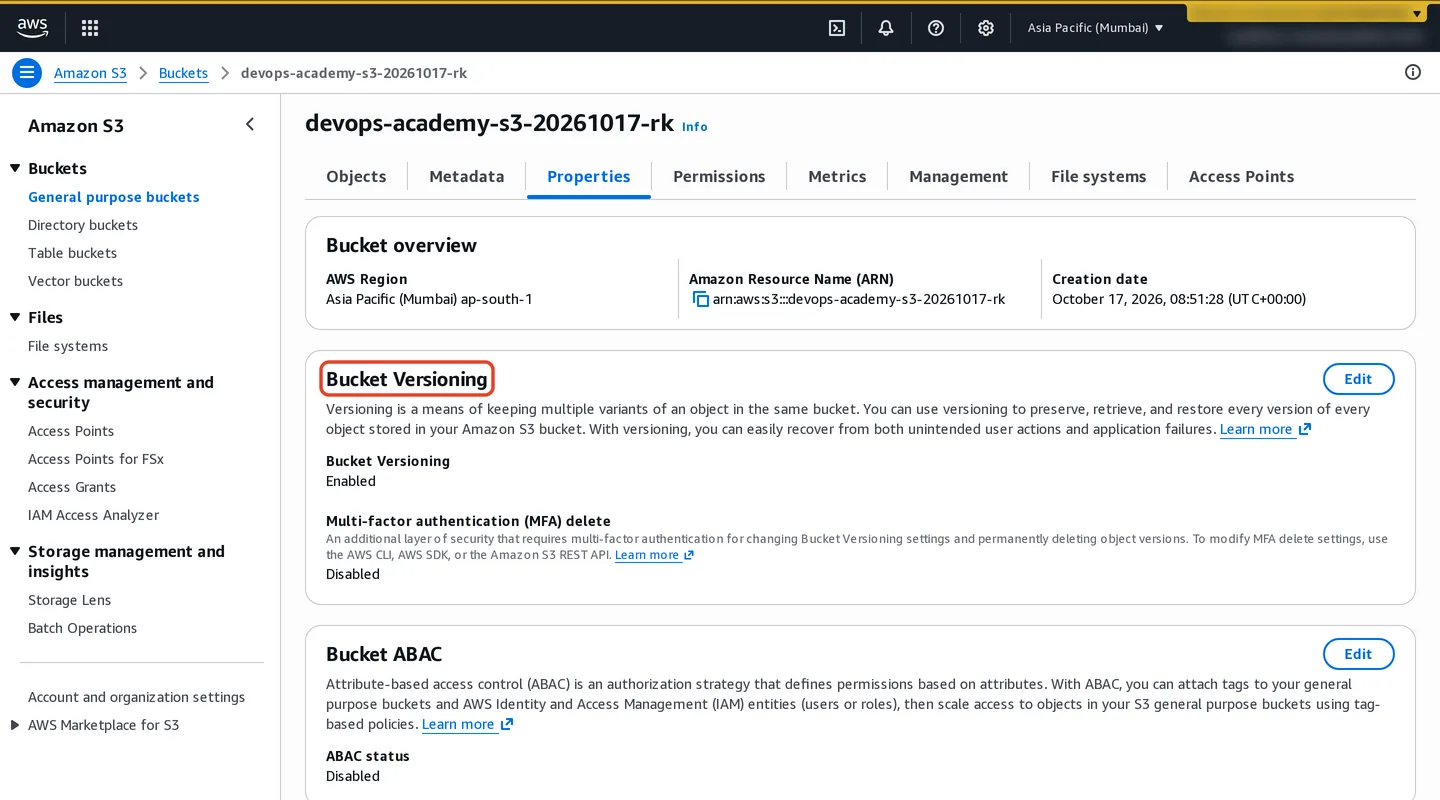Open Table buckets in sidebar
The width and height of the screenshot is (1440, 800).
coord(72,253)
